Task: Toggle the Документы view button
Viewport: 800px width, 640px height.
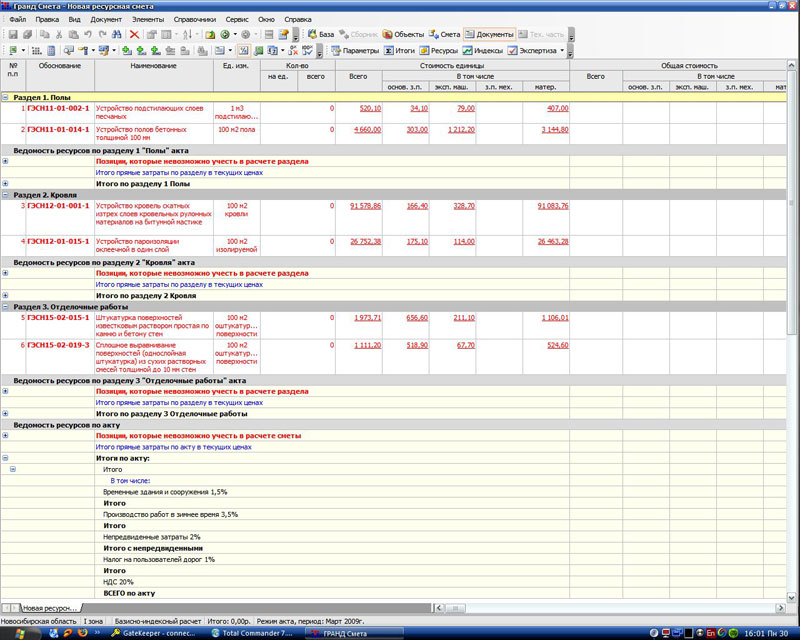Action: pyautogui.click(x=489, y=34)
